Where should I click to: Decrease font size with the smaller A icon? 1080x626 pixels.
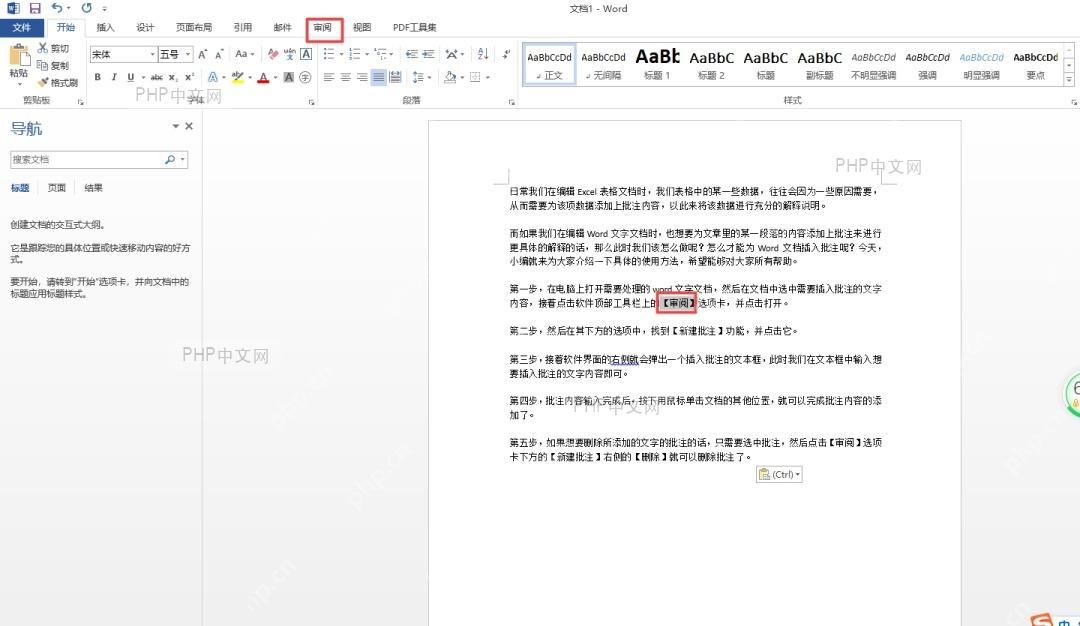pyautogui.click(x=219, y=54)
